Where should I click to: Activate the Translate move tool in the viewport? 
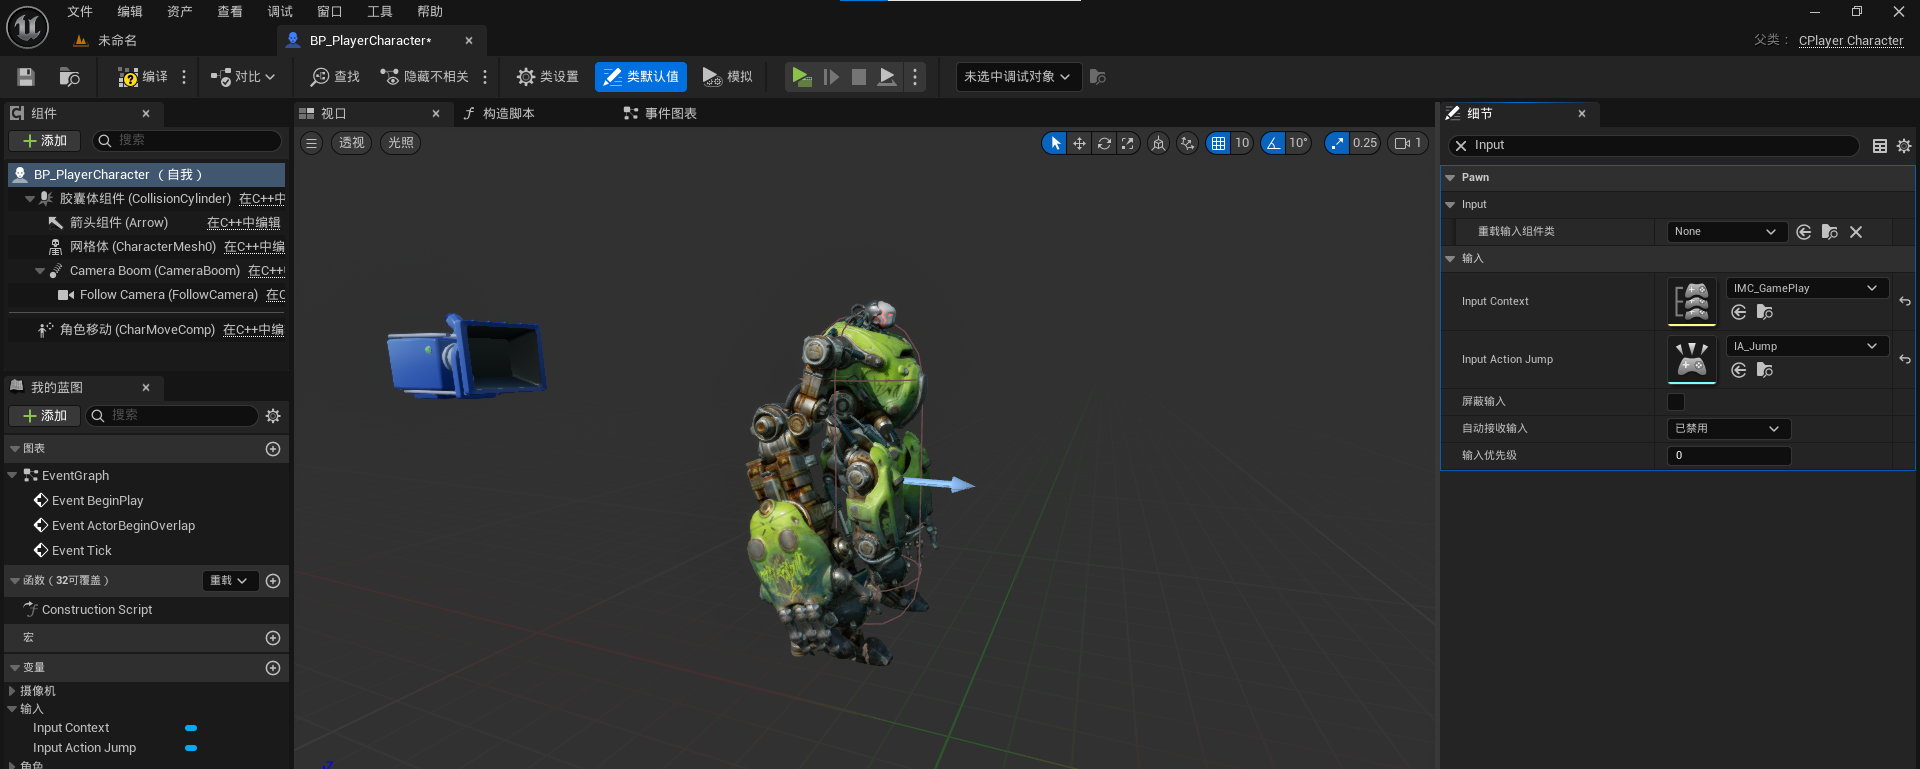click(1079, 143)
